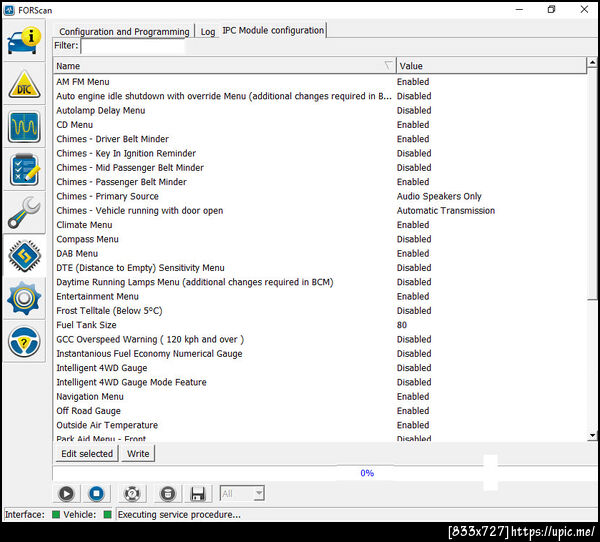Open the steering wheel help section
The width and height of the screenshot is (600, 542).
24,341
